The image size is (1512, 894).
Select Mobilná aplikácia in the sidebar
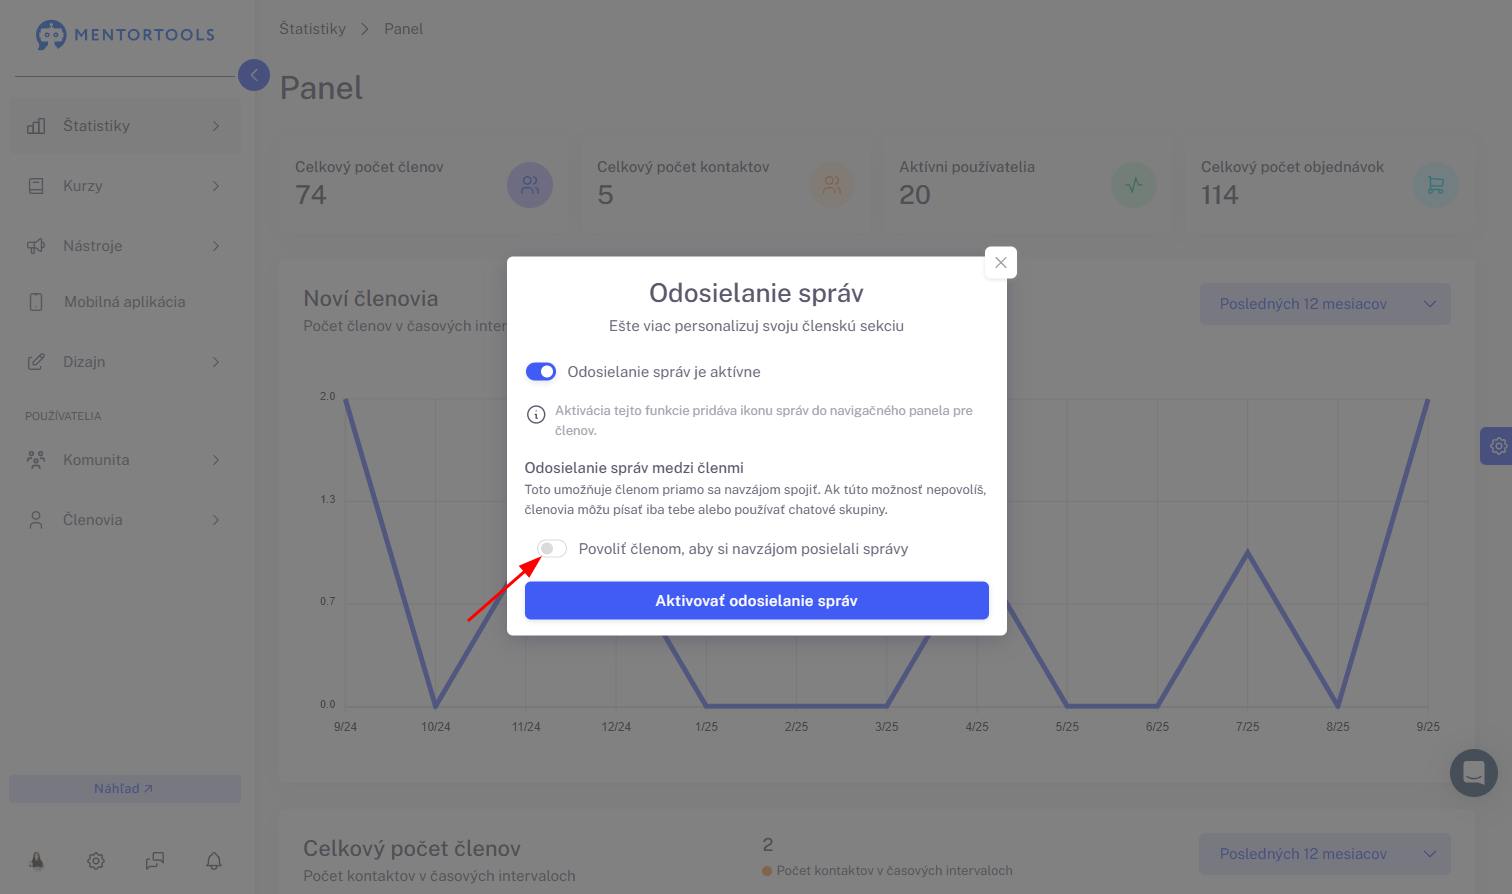click(x=125, y=302)
